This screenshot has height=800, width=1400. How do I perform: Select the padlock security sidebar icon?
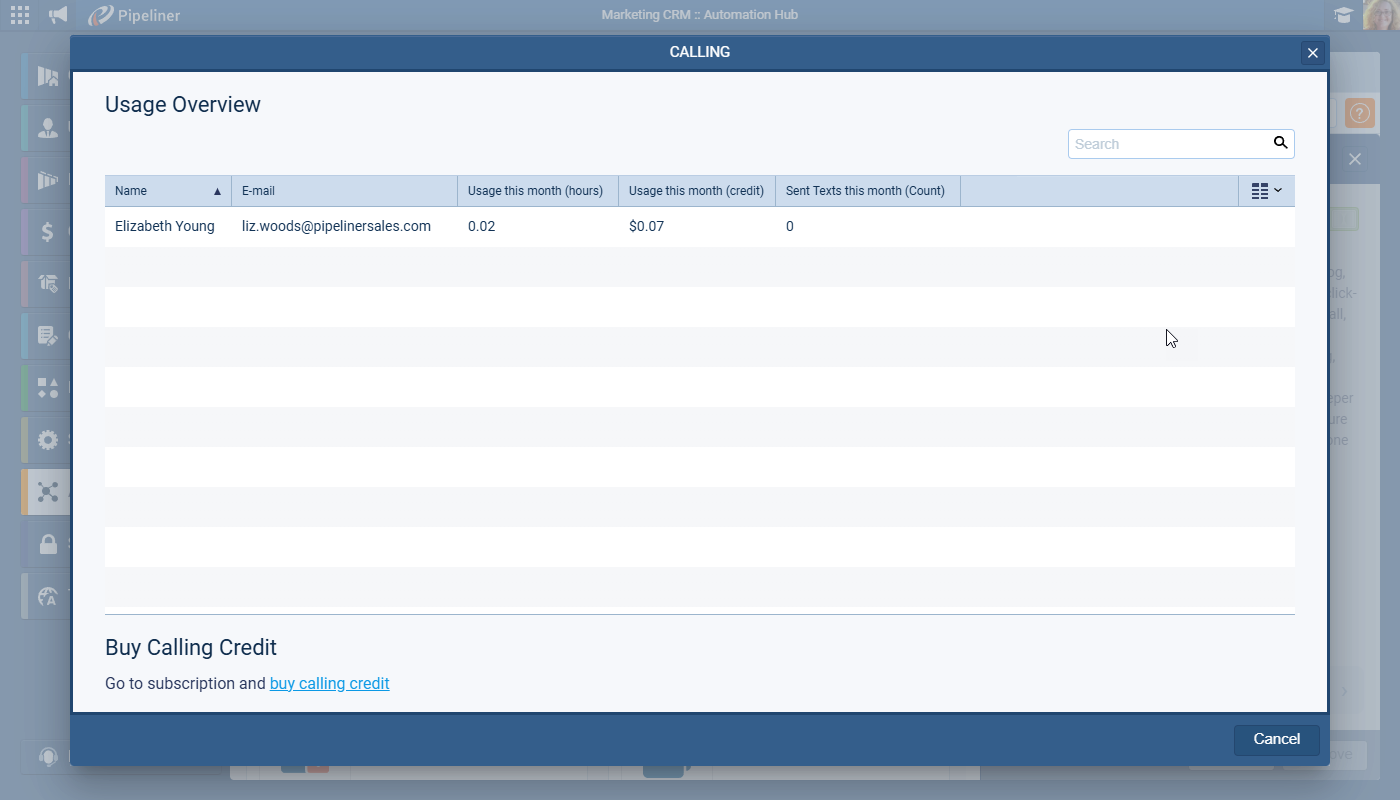point(47,544)
